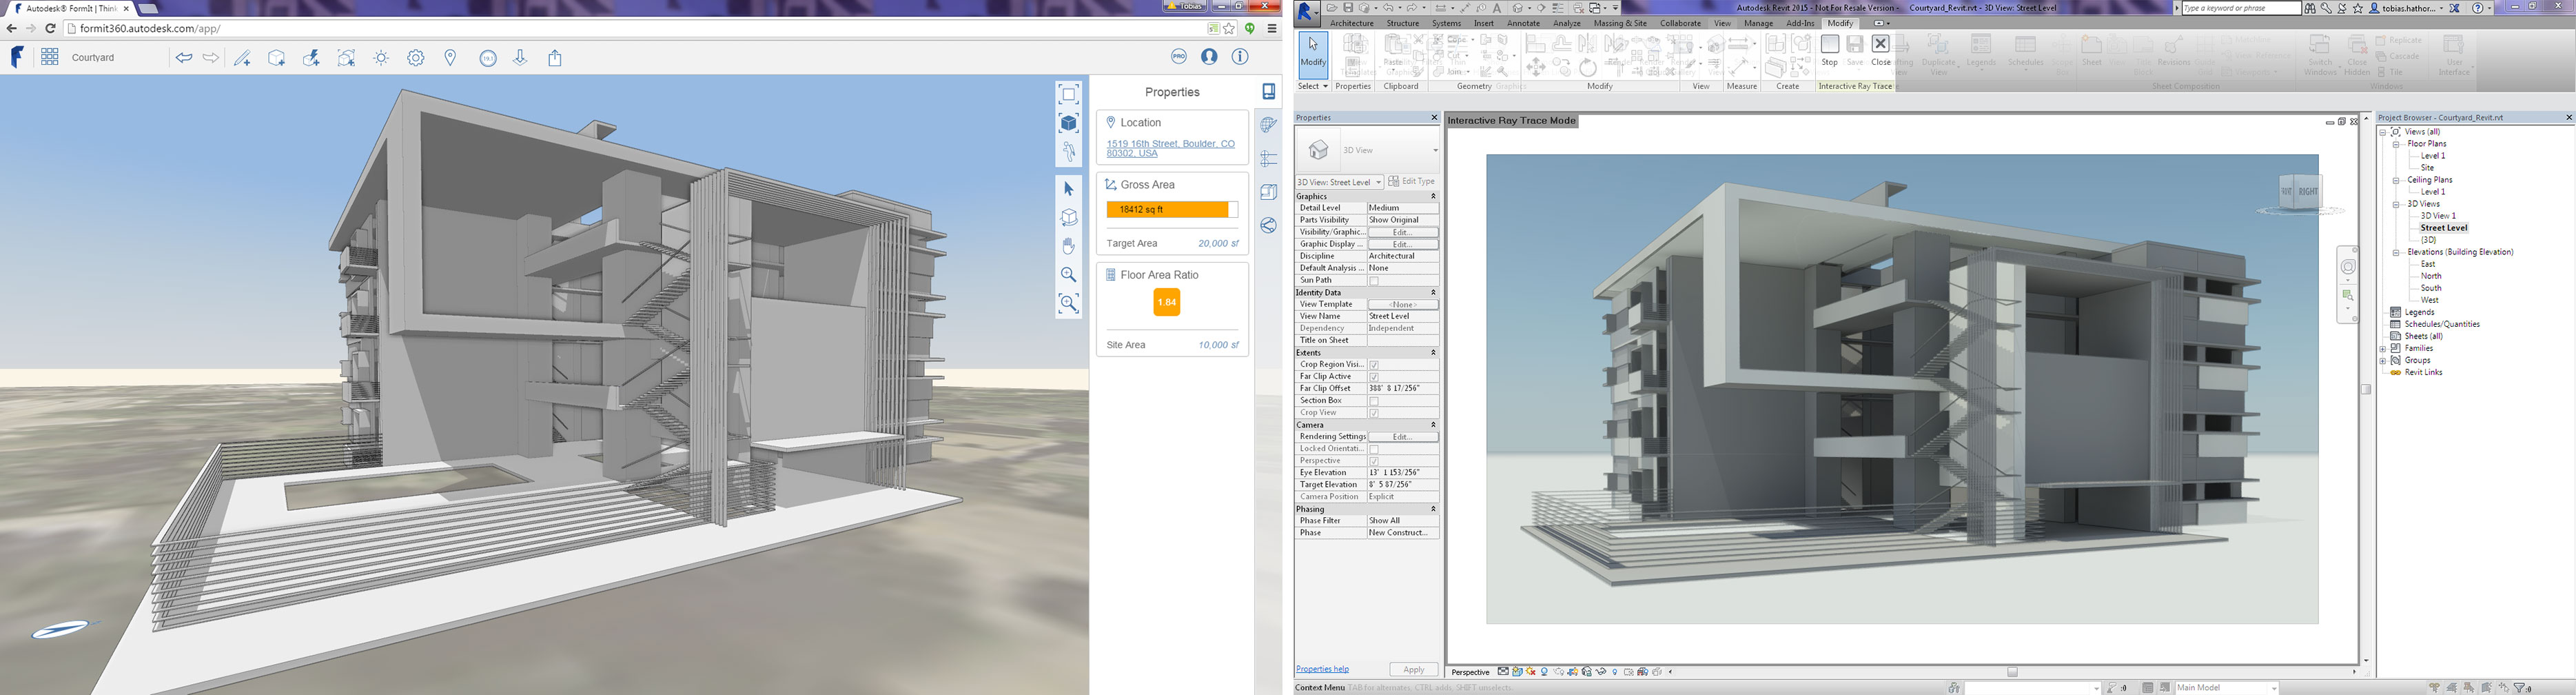Screen dimensions: 2576x695
Task: Collapse the Floor Plans tree node
Action: (x=2396, y=144)
